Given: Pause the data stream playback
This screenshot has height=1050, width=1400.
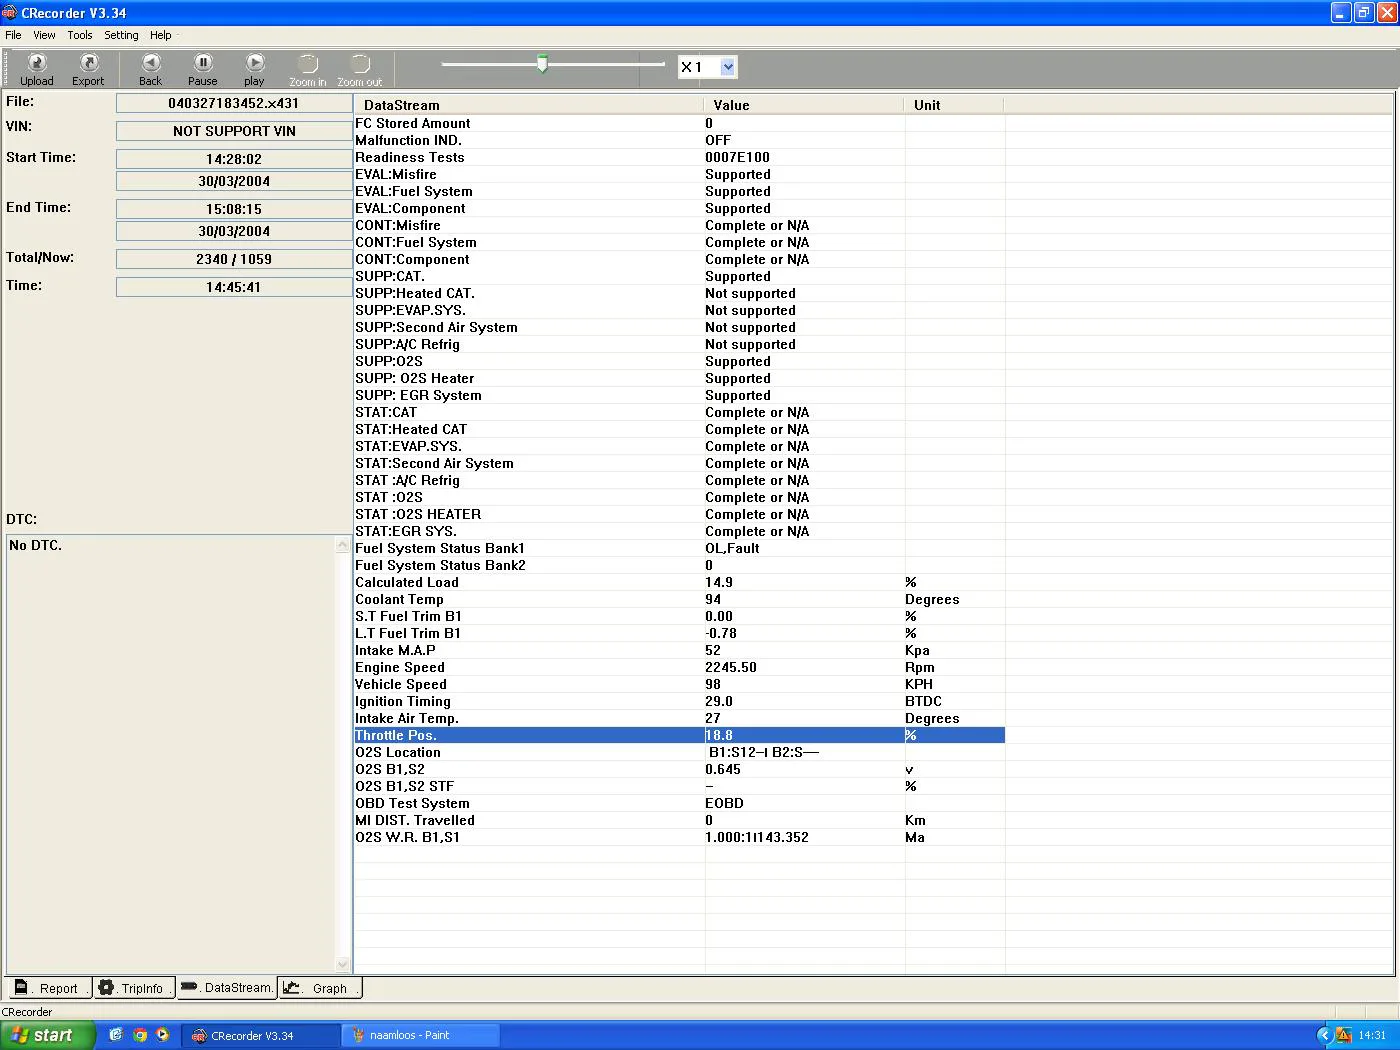Looking at the screenshot, I should tap(202, 69).
